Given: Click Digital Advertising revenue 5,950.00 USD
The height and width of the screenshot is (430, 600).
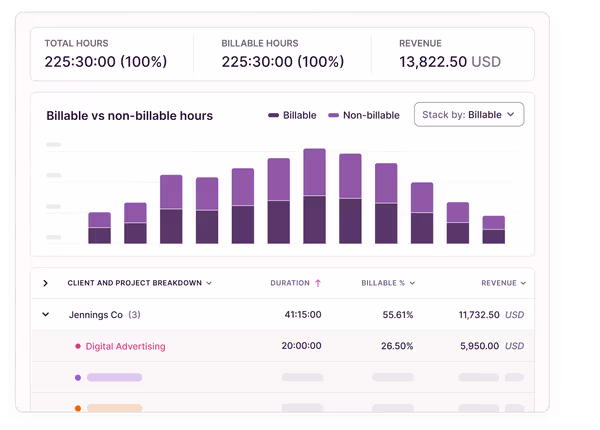Looking at the screenshot, I should click(x=492, y=346).
